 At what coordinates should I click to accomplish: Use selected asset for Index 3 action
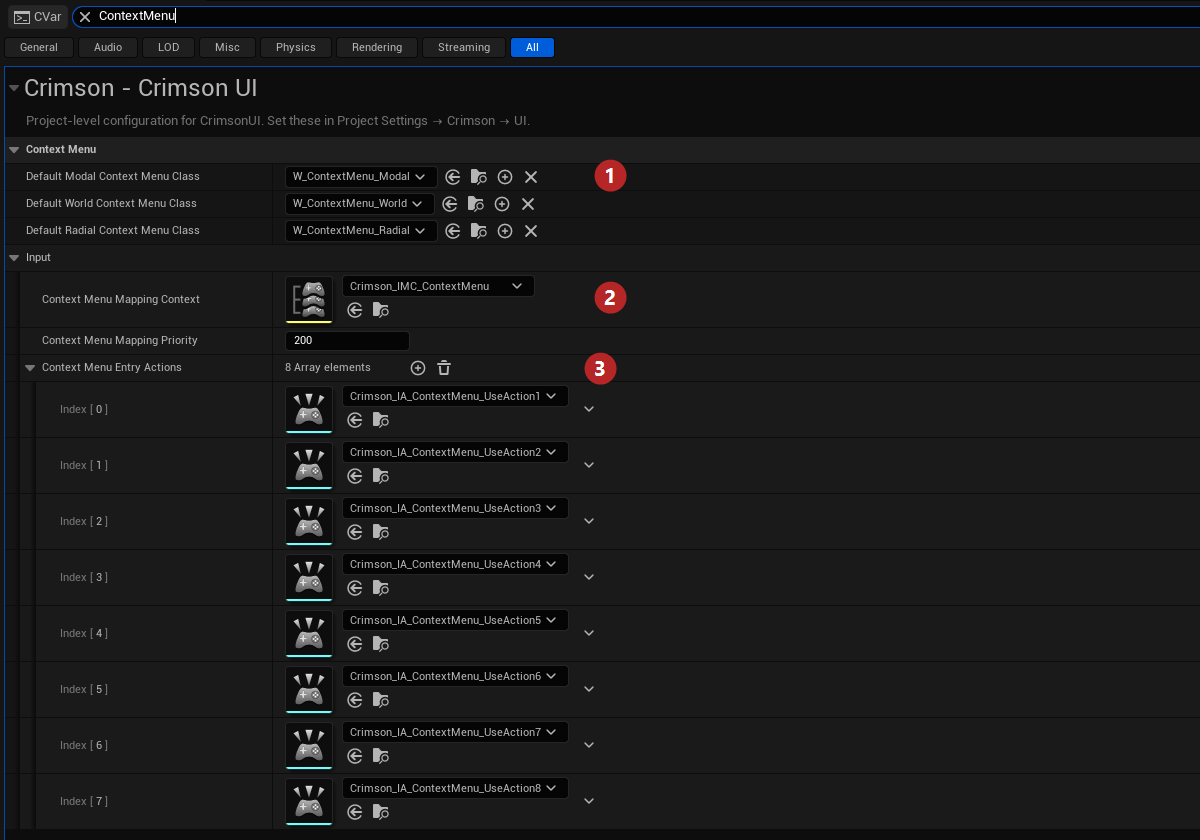point(354,588)
